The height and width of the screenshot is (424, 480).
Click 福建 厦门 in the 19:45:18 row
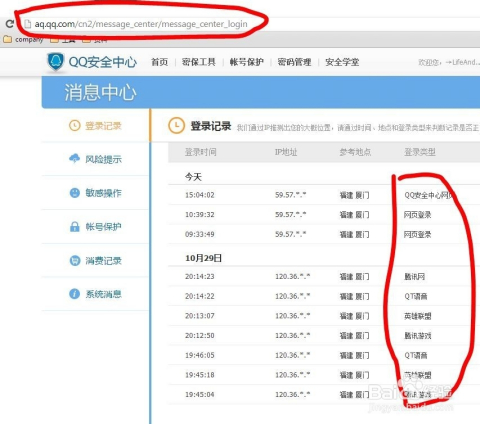(x=354, y=375)
